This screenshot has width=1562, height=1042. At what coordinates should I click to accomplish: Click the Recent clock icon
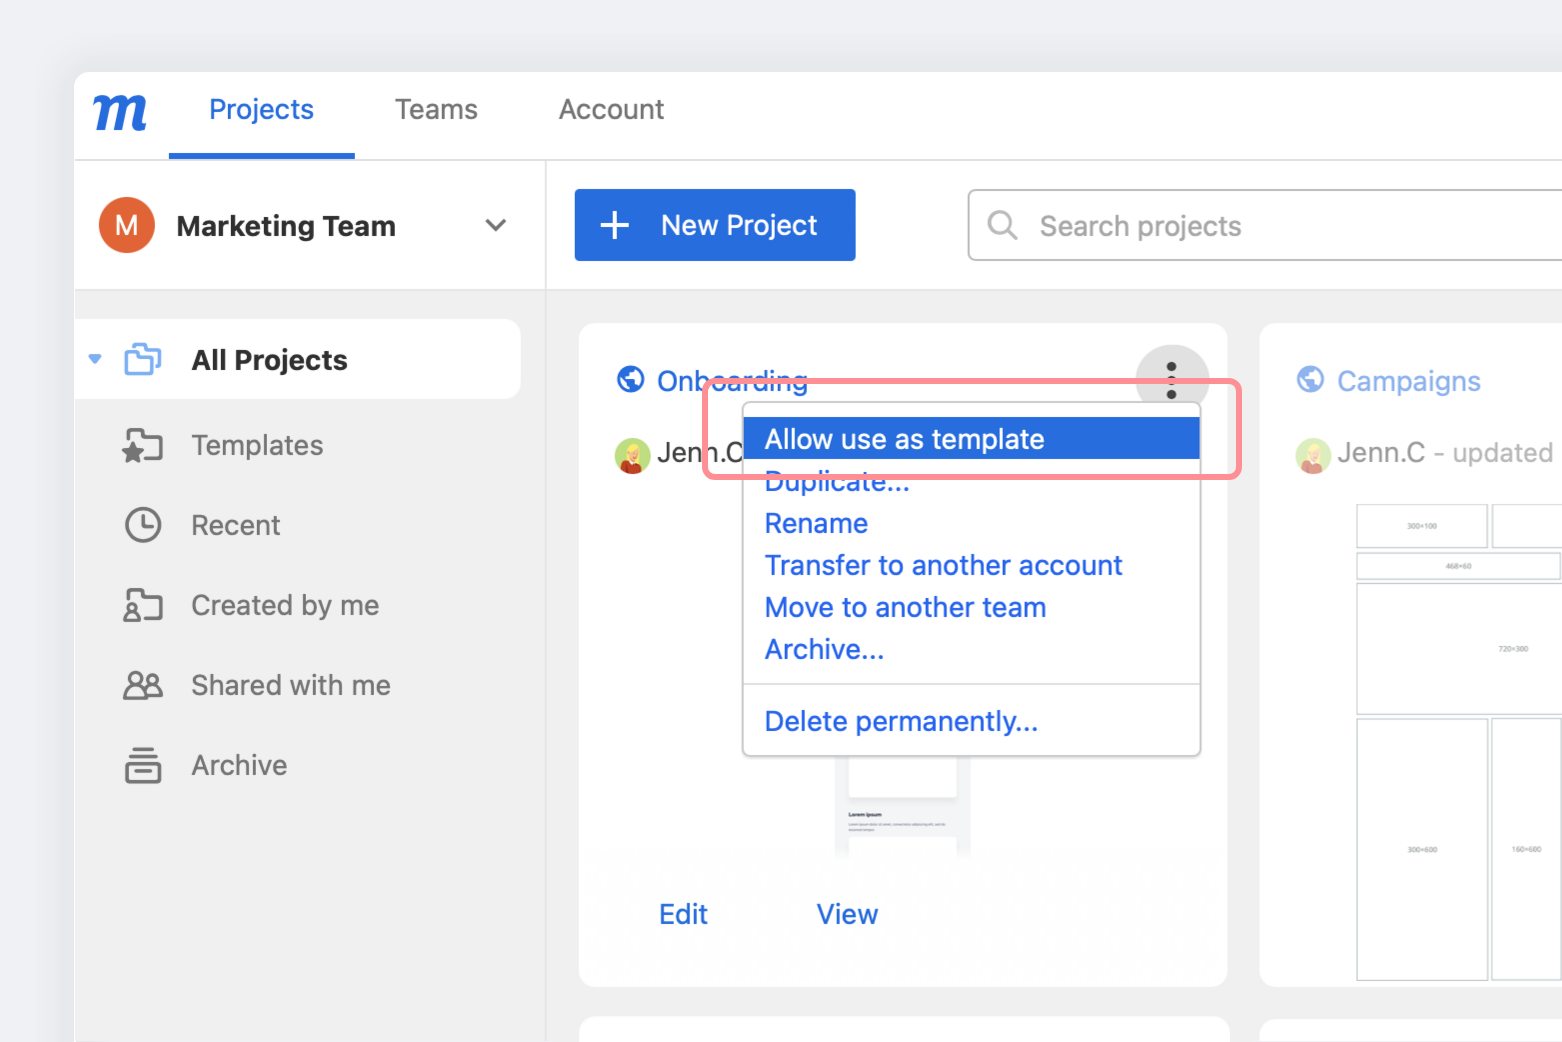pos(143,524)
